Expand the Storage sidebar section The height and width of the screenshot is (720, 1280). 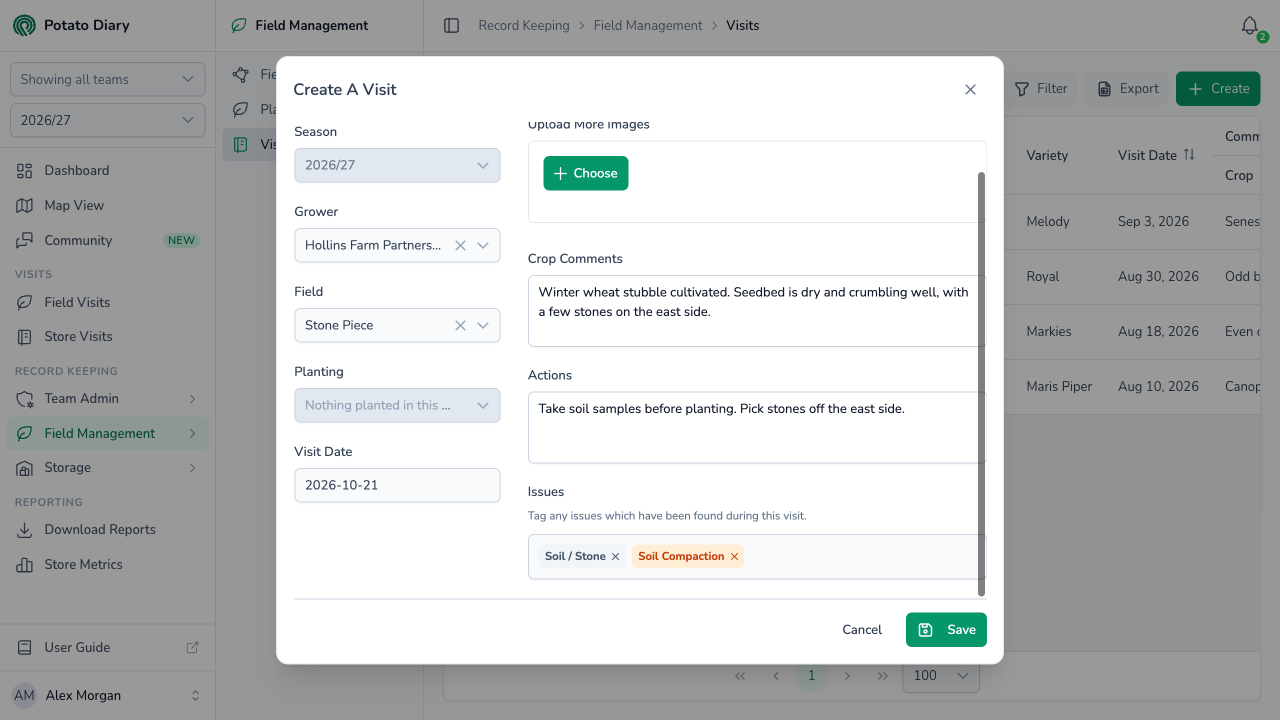point(107,467)
